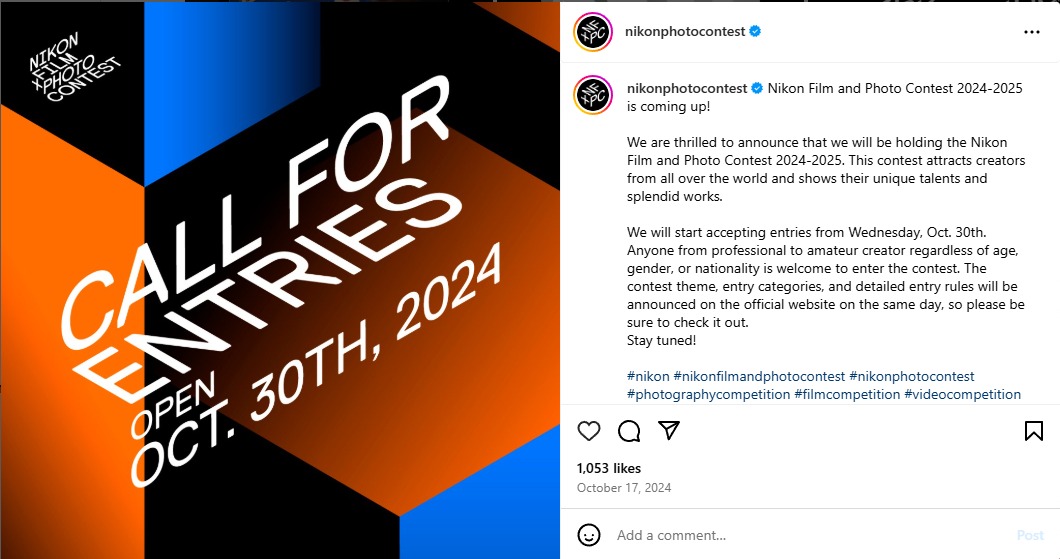
Task: Open the #photographycompetition hashtag
Action: click(708, 394)
